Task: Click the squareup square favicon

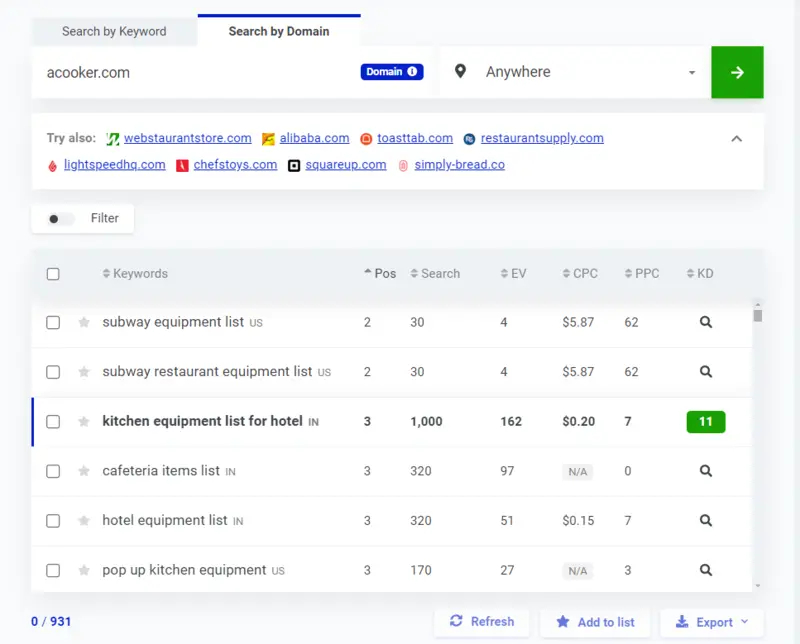Action: [294, 166]
